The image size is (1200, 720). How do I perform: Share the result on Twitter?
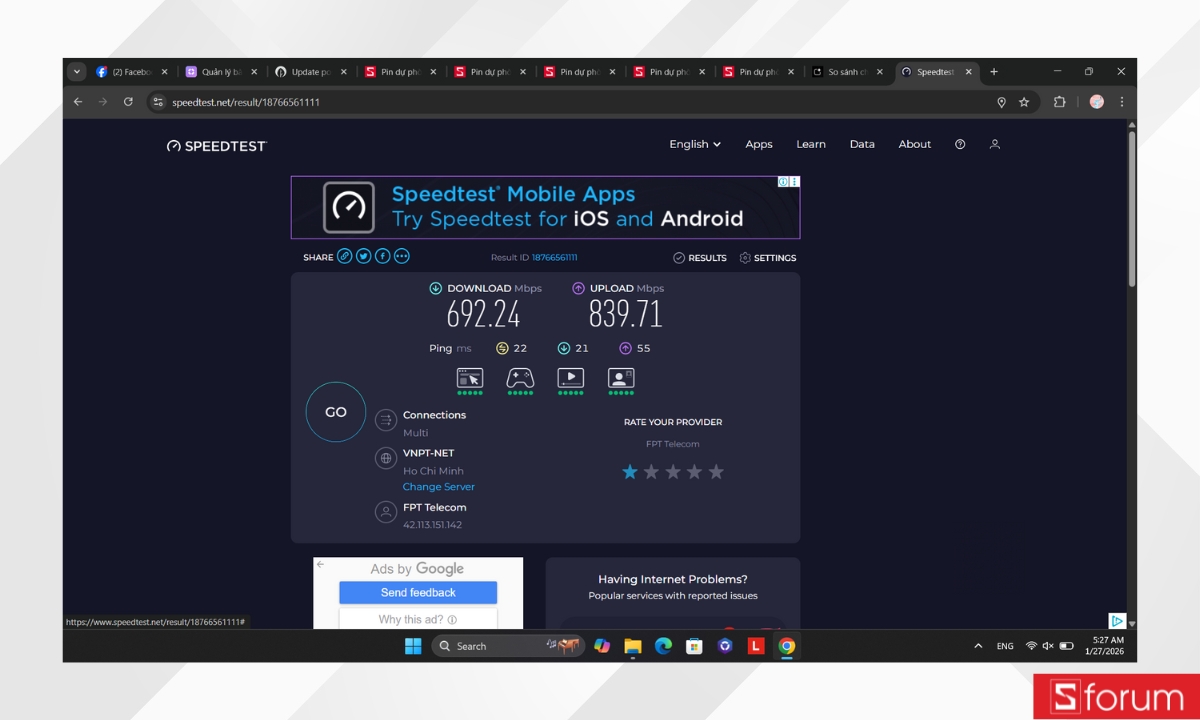click(363, 256)
